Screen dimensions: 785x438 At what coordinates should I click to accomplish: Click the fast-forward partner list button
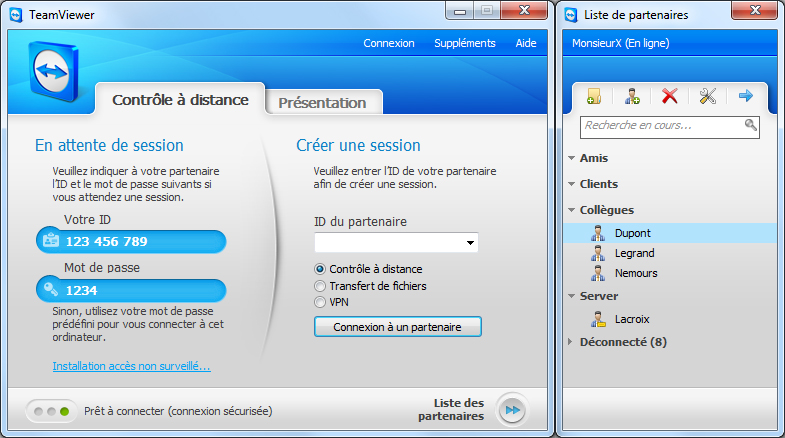click(512, 410)
